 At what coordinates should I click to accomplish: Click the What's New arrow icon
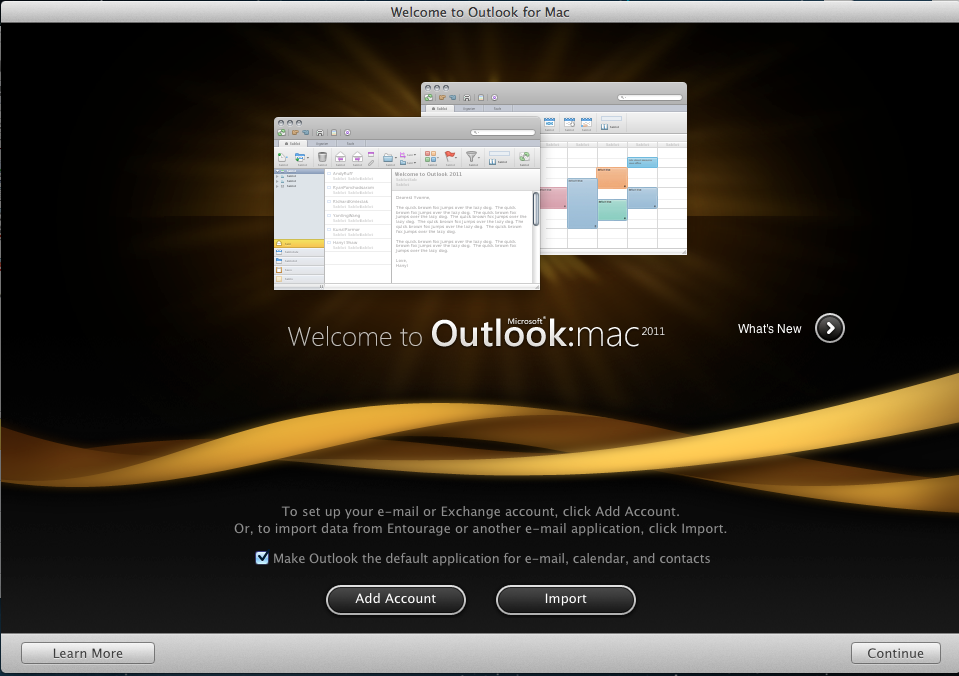pos(829,328)
